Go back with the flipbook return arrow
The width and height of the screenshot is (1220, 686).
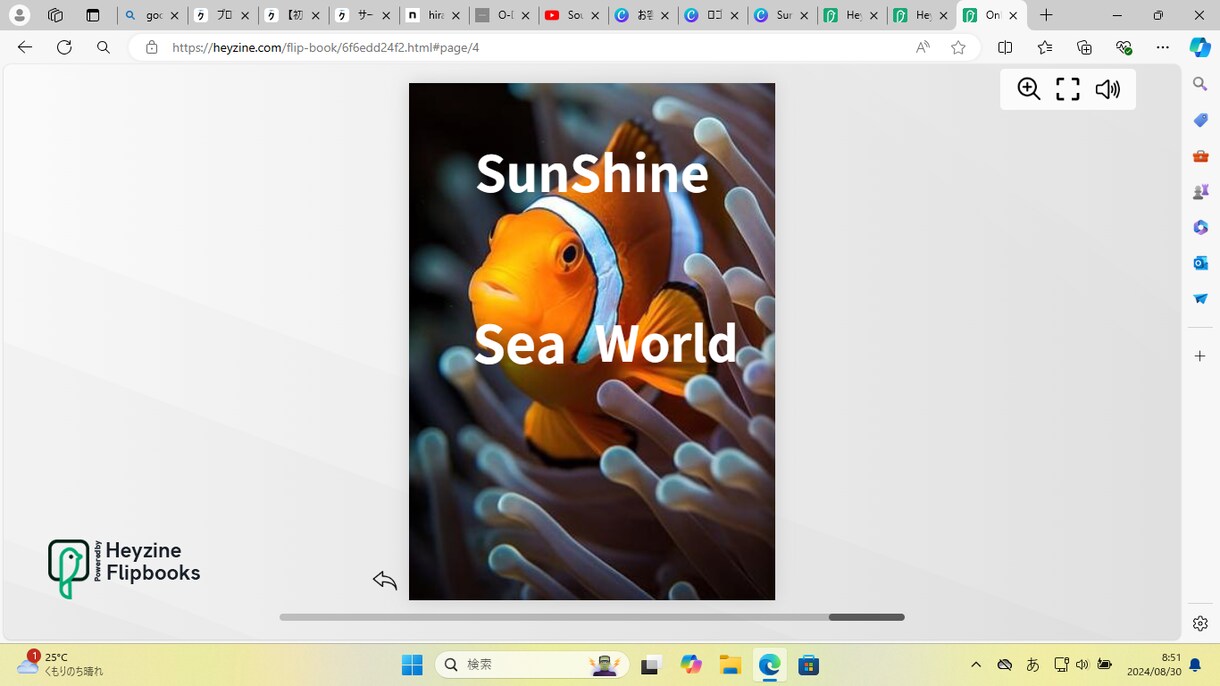pos(385,580)
